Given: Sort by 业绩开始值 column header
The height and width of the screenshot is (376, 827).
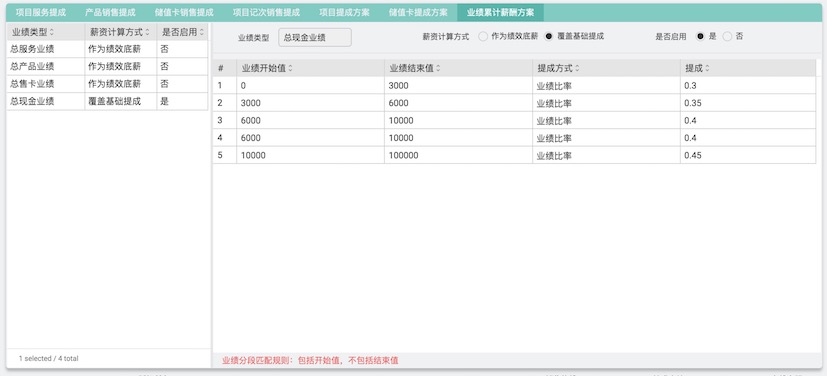Looking at the screenshot, I should (x=310, y=68).
